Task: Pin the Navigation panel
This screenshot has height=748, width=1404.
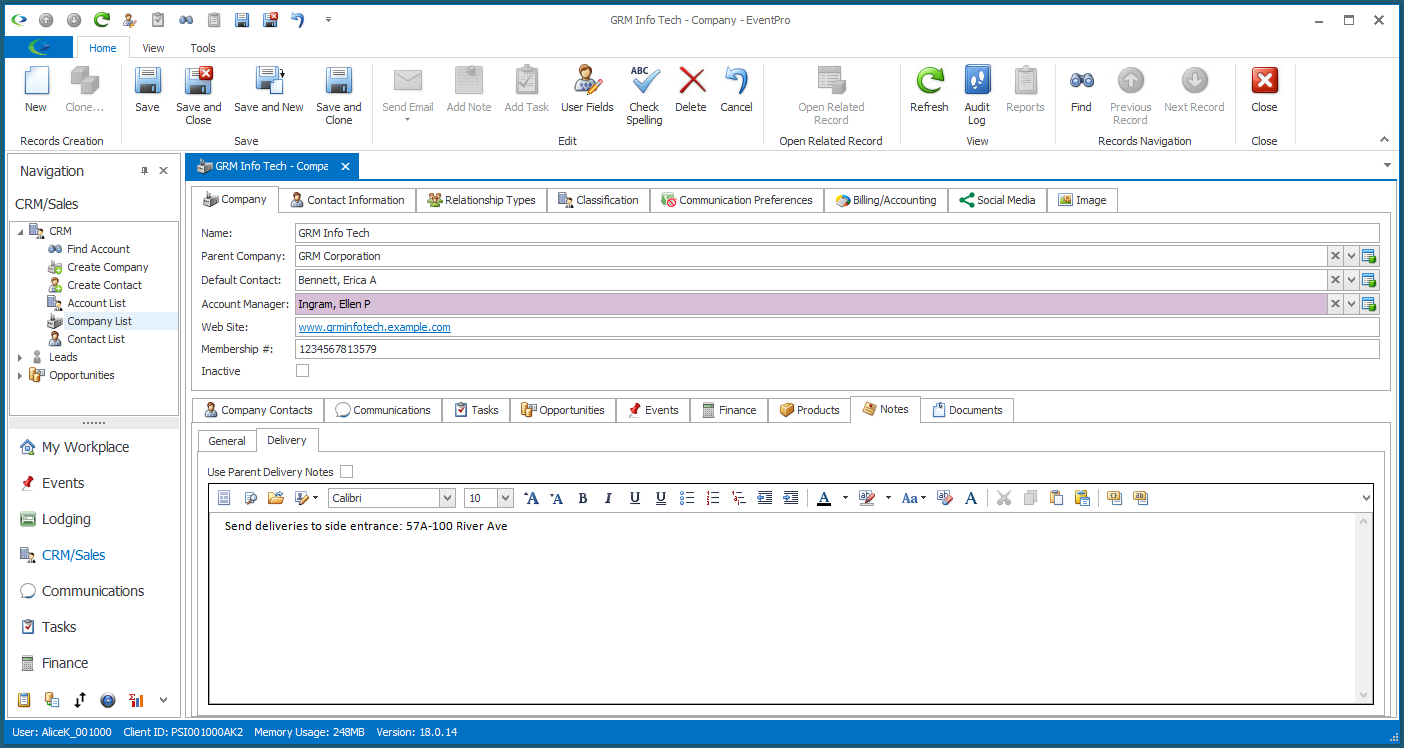Action: [144, 172]
